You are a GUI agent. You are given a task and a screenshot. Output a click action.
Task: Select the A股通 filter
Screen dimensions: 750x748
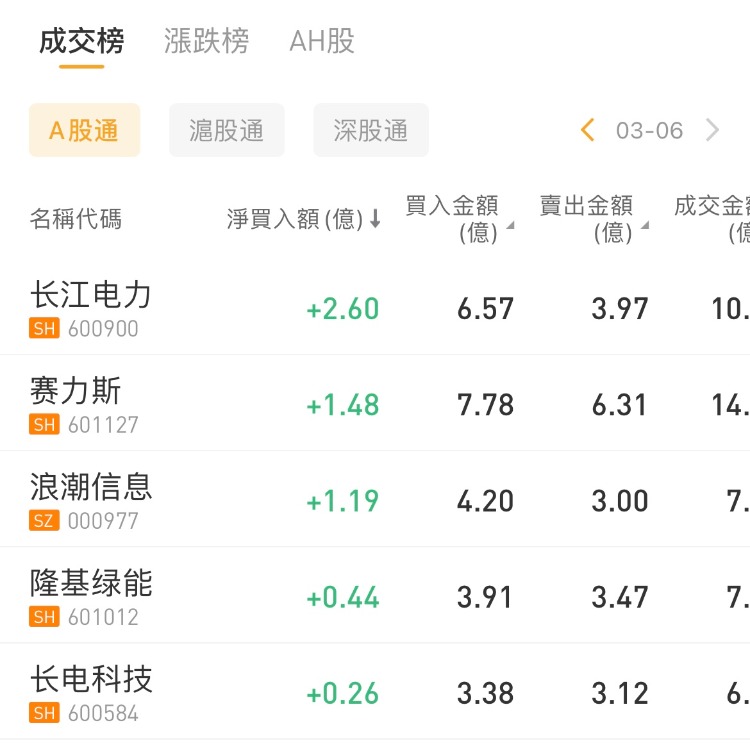coord(84,130)
